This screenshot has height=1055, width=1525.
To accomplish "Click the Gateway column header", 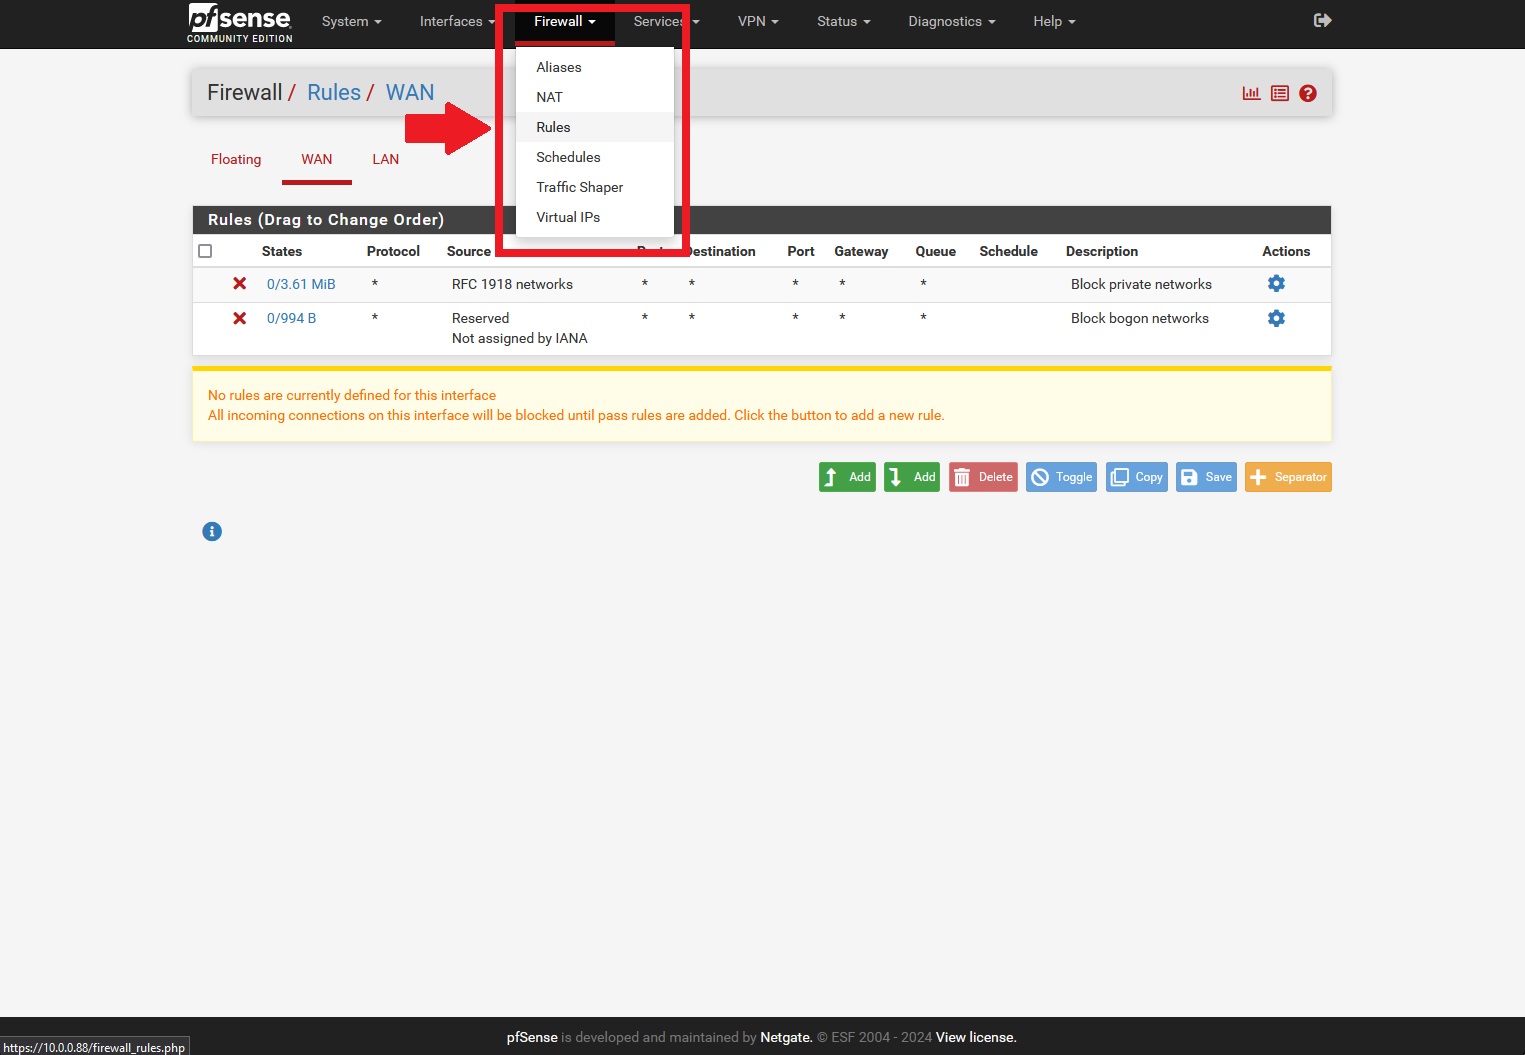I will coord(861,251).
